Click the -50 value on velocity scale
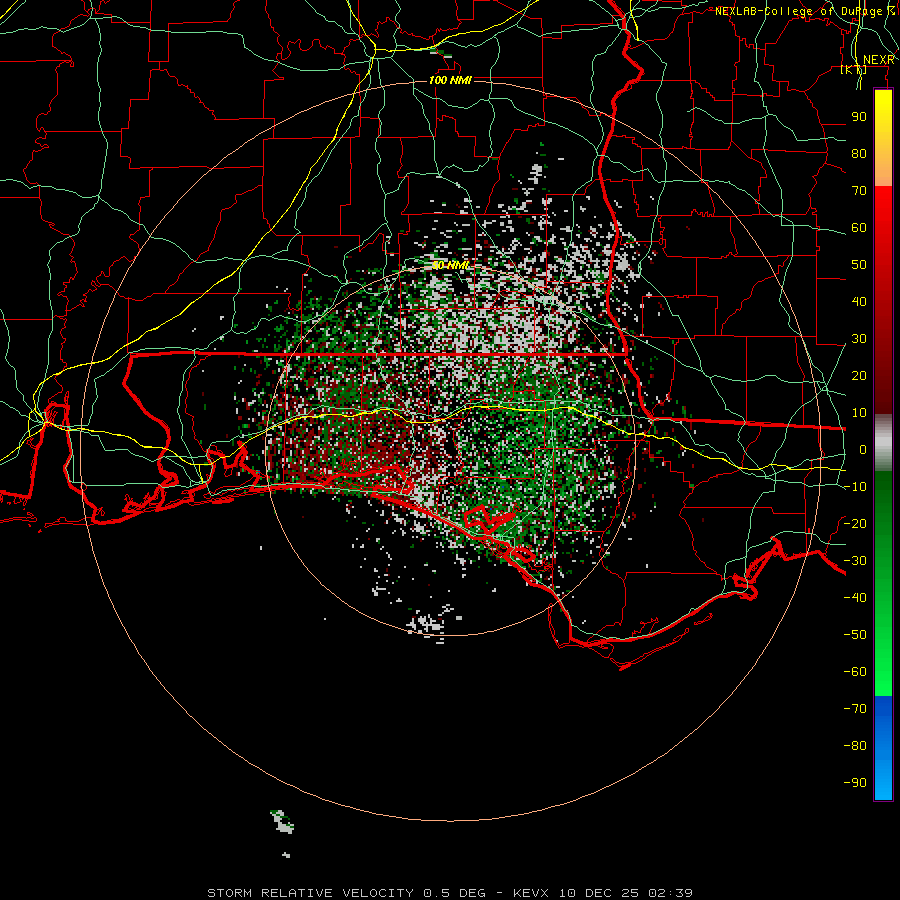 coord(855,635)
